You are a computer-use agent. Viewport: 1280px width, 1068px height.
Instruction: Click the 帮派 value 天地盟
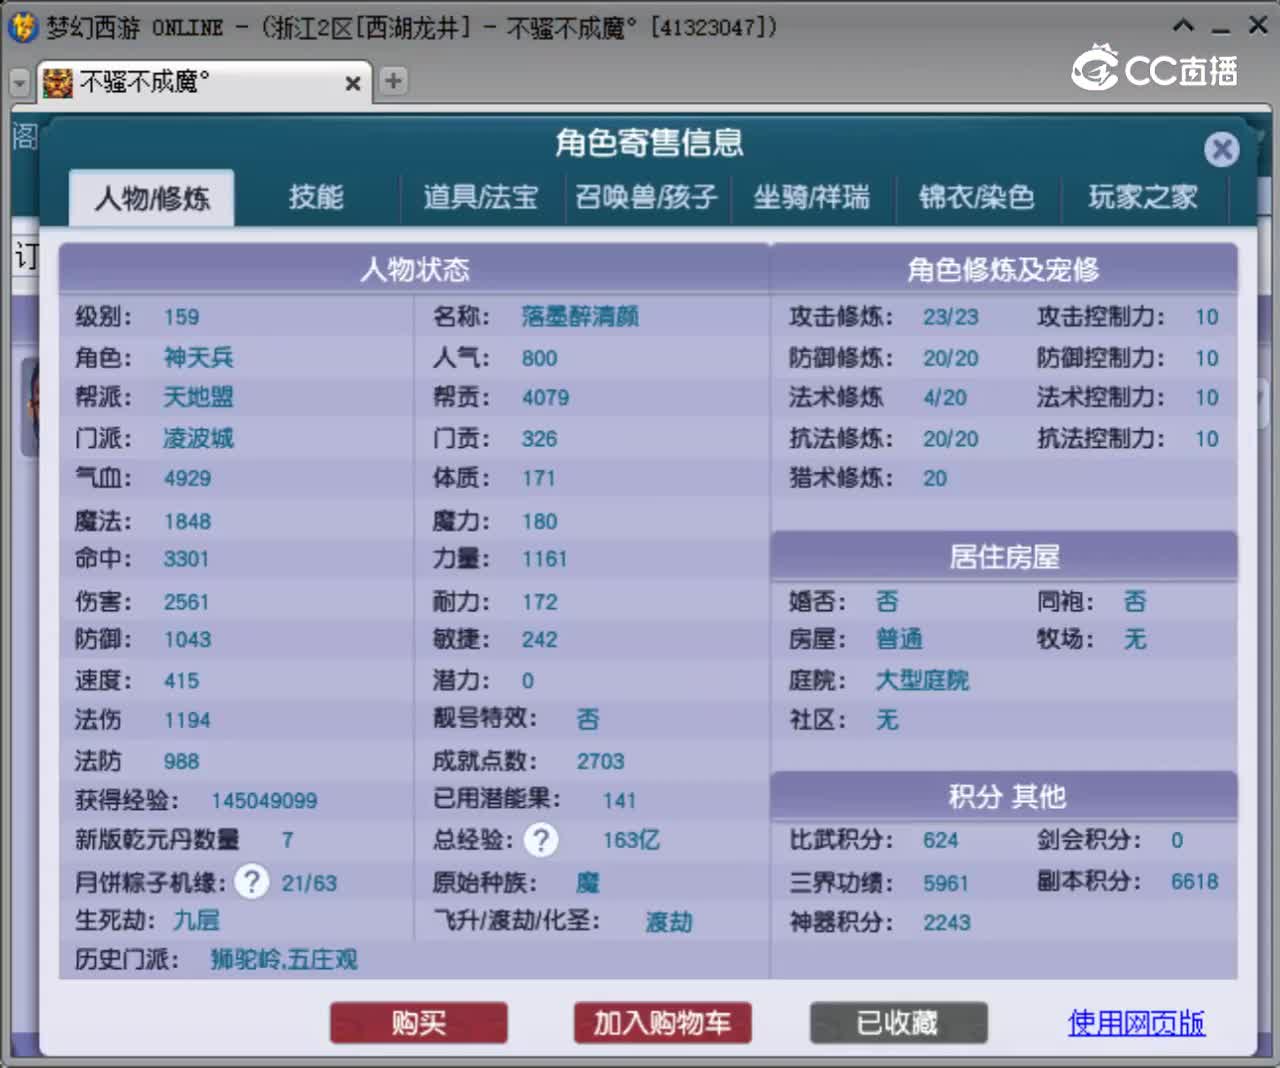[199, 397]
